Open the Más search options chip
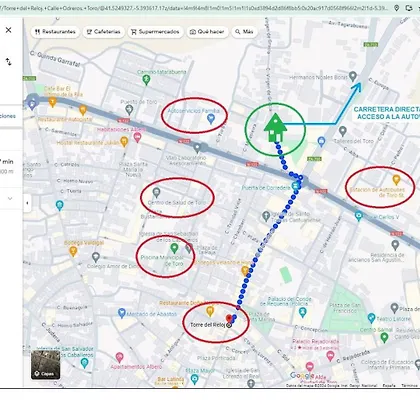 (244, 32)
